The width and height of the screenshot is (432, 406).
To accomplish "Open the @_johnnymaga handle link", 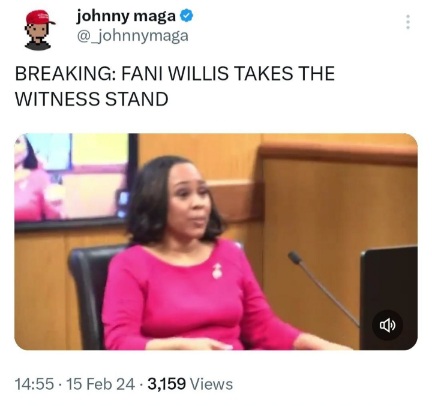I will point(133,36).
